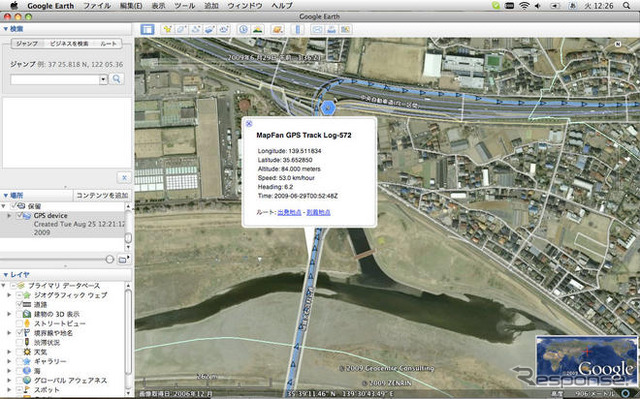Enable the ストリートビュー layer checkbox

pos(19,324)
